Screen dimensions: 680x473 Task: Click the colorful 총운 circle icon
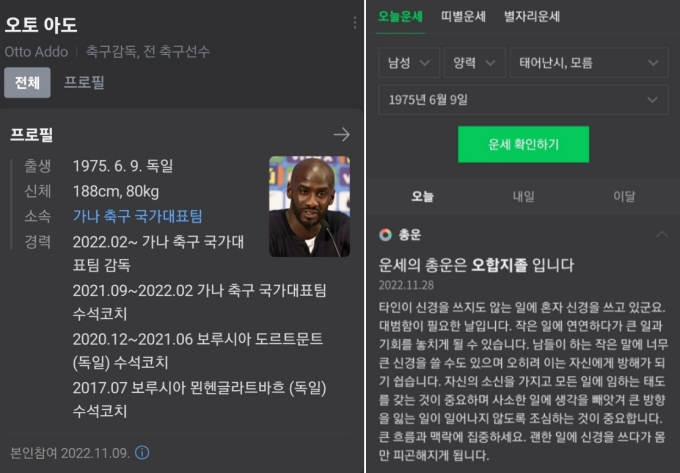[x=385, y=235]
